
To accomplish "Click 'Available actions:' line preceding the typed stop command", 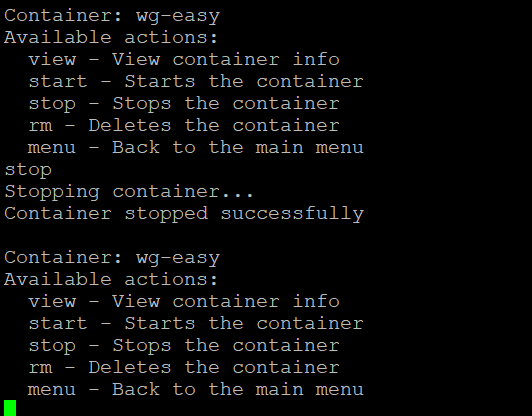I will point(111,37).
